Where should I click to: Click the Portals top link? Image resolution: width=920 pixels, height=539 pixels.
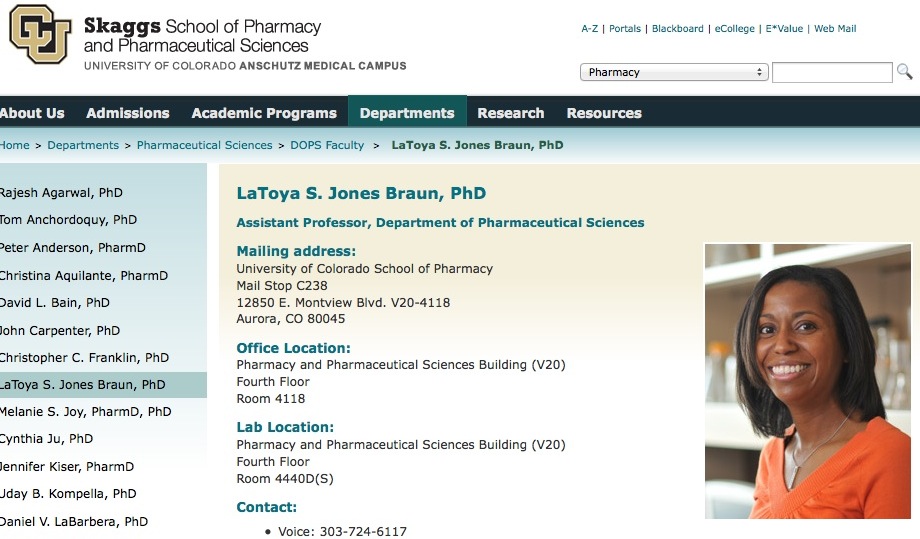pyautogui.click(x=625, y=29)
